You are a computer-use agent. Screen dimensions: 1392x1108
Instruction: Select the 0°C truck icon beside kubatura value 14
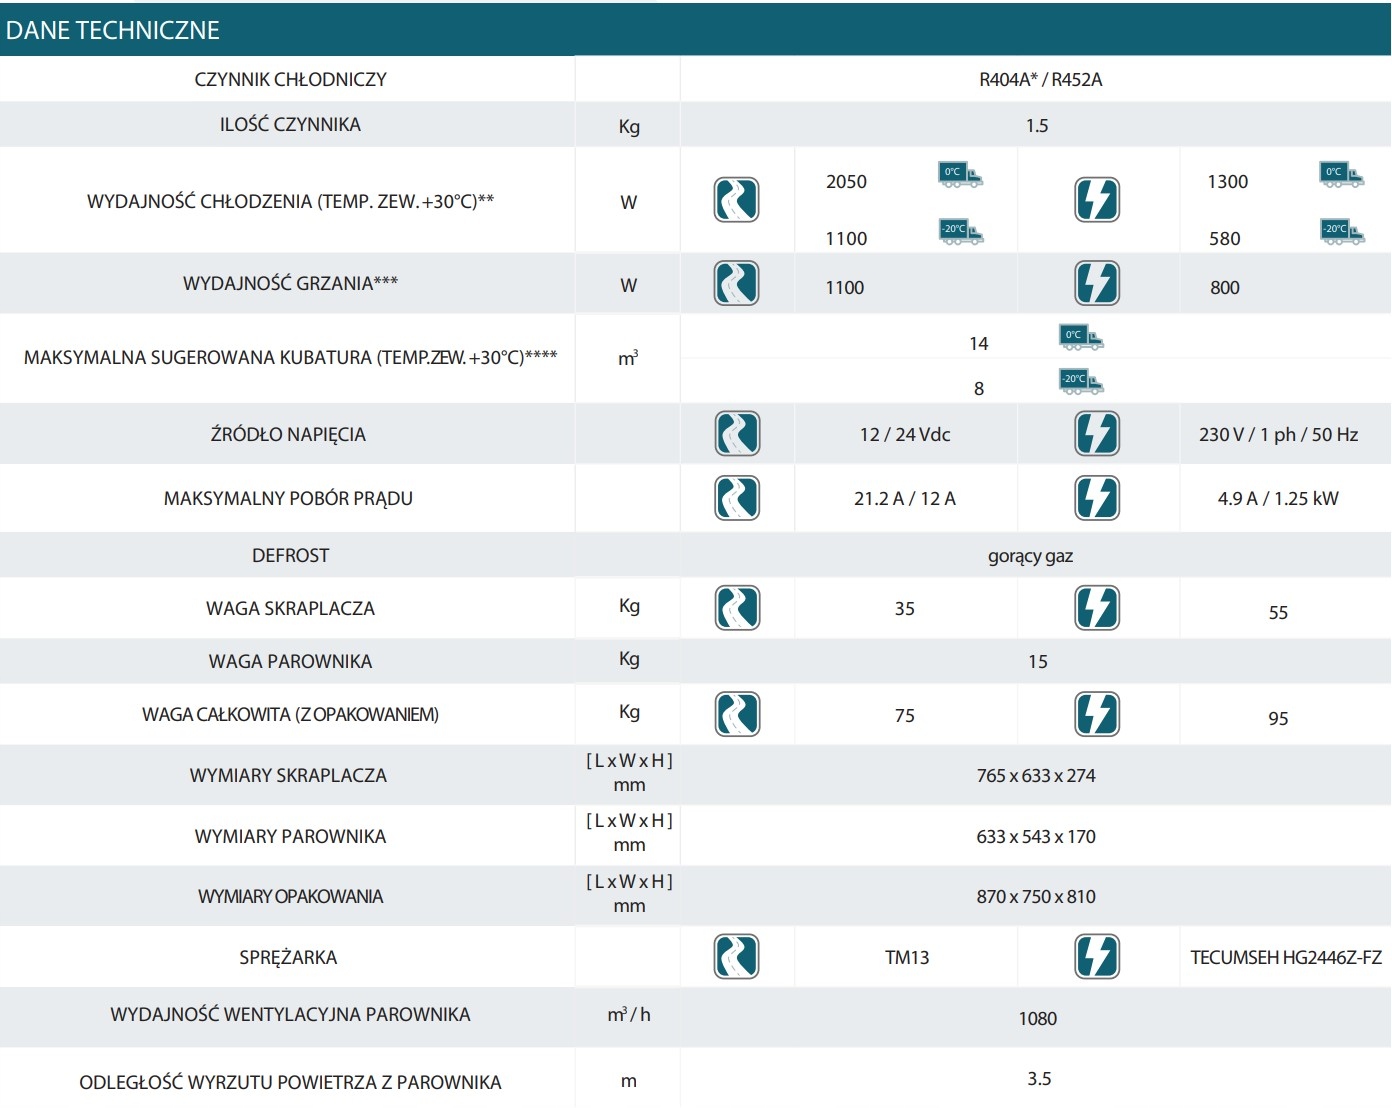1080,337
